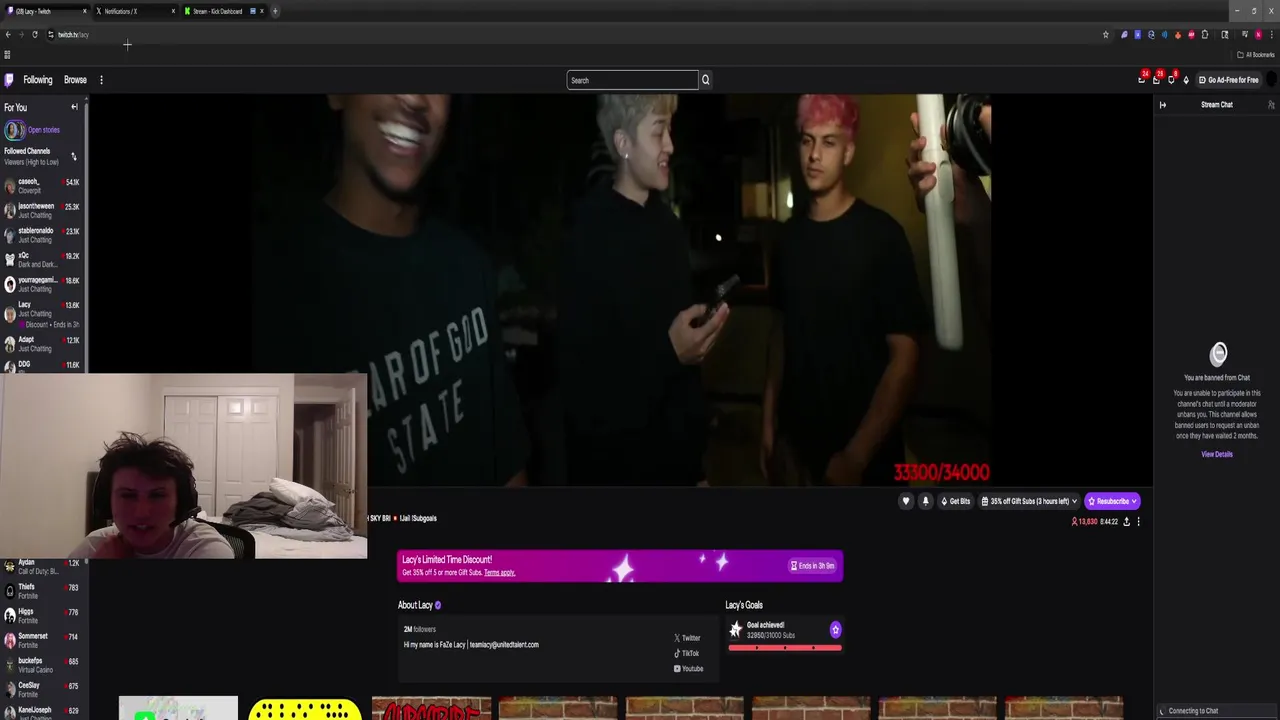Open the buckefps channel in sidebar
Viewport: 1280px width, 720px height.
pyautogui.click(x=42, y=665)
